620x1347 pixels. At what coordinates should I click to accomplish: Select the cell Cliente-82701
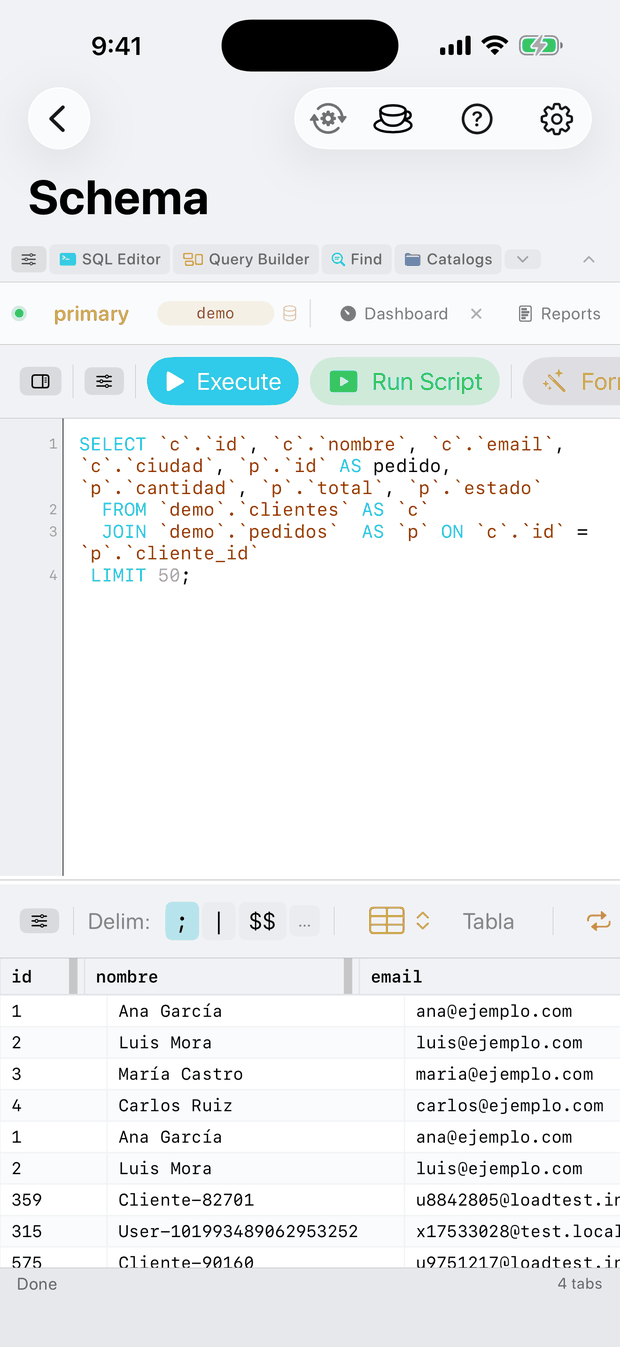pos(255,1199)
